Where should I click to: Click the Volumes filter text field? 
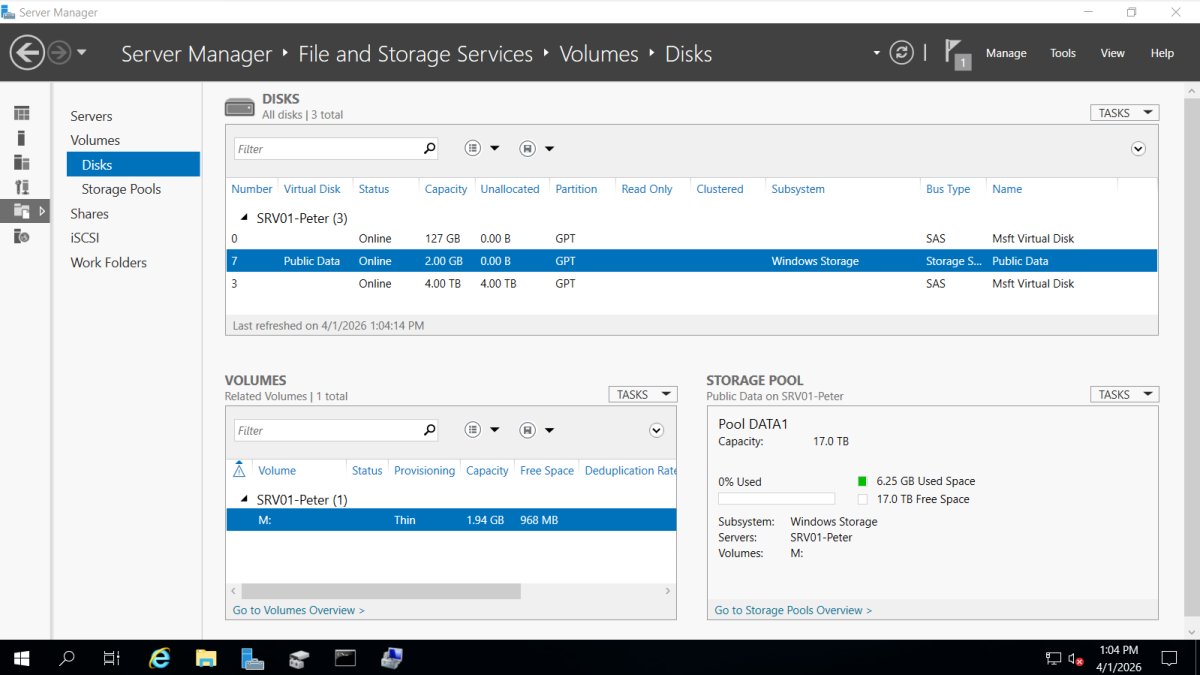click(326, 431)
